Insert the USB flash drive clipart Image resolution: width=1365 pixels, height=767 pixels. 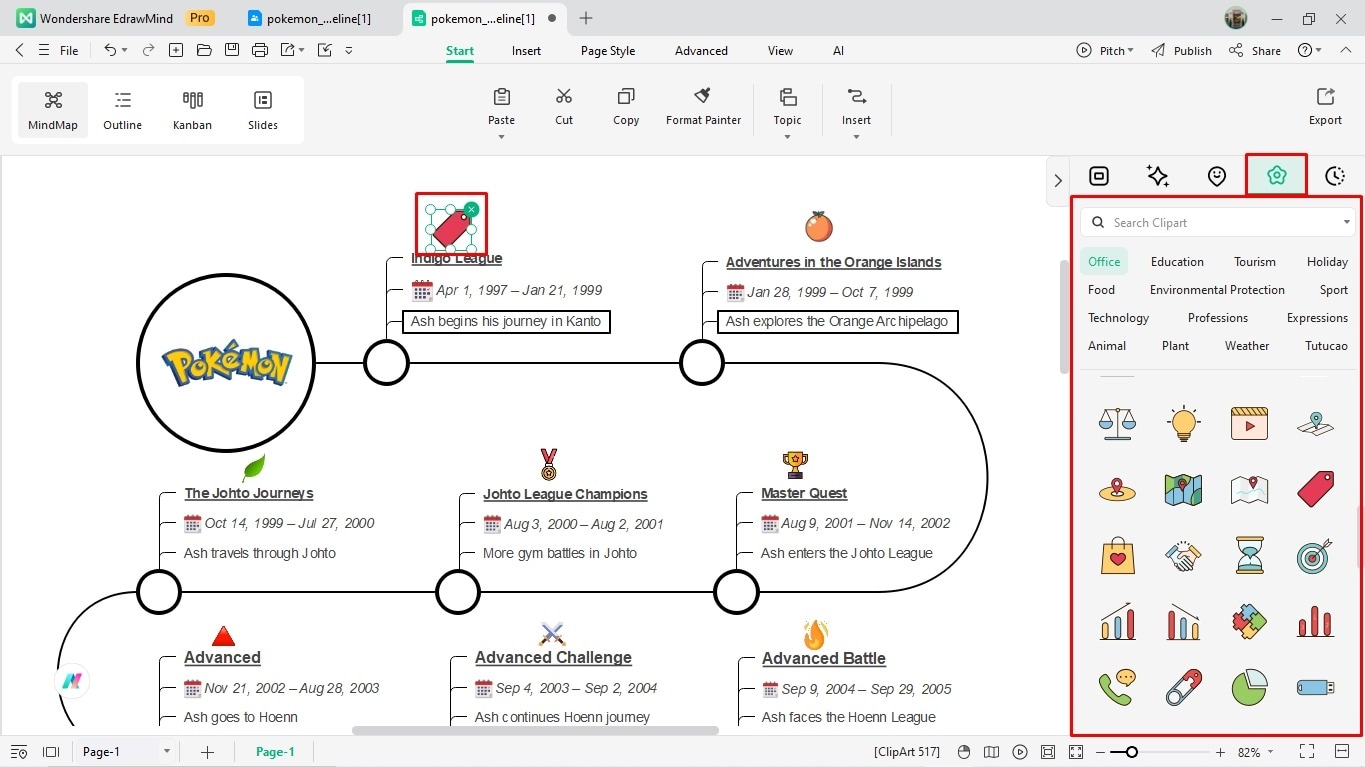(1315, 687)
